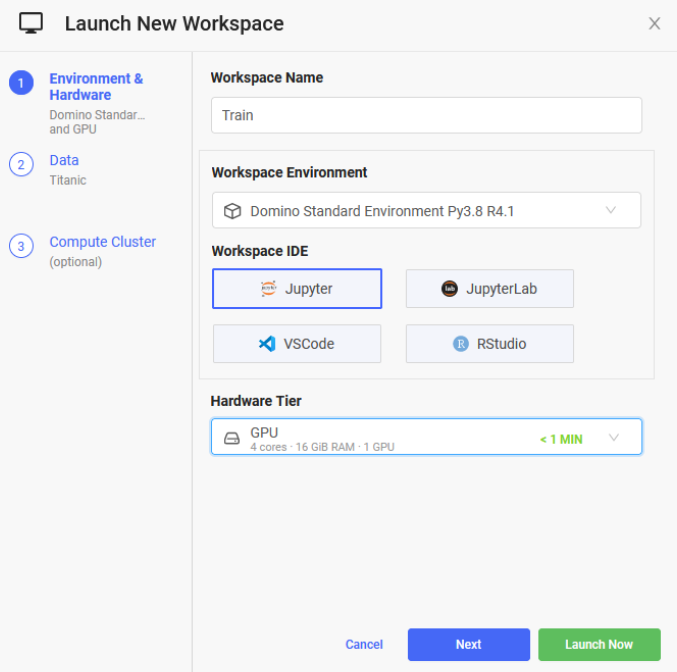677x672 pixels.
Task: Click 'Domino Standar... and GPU' summary text
Action: [x=97, y=122]
